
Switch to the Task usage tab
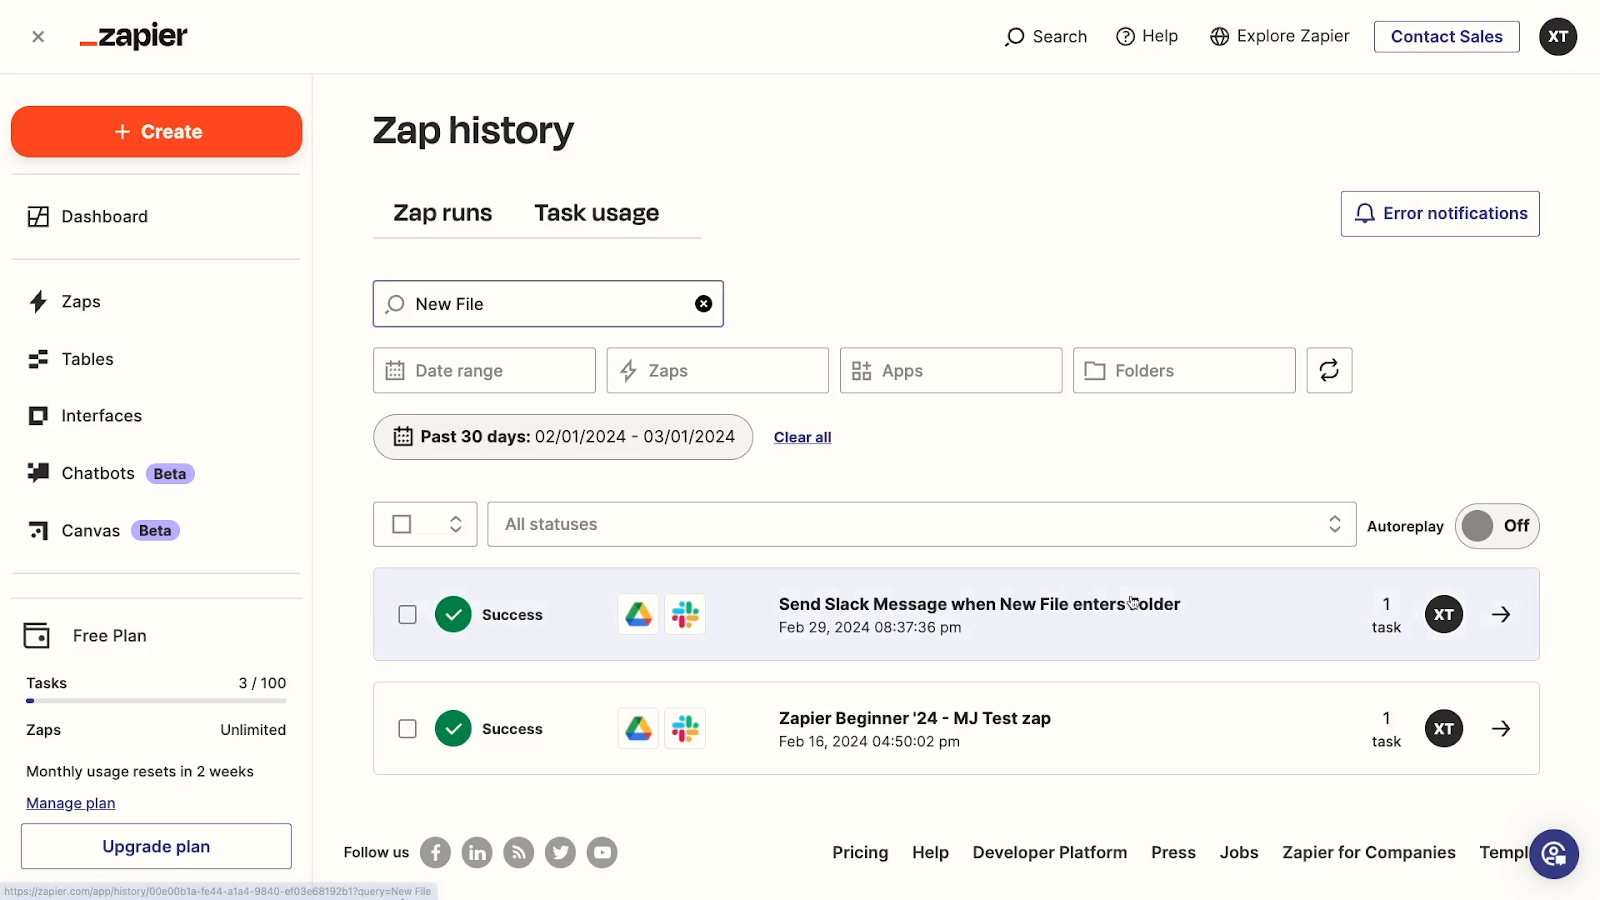(596, 213)
